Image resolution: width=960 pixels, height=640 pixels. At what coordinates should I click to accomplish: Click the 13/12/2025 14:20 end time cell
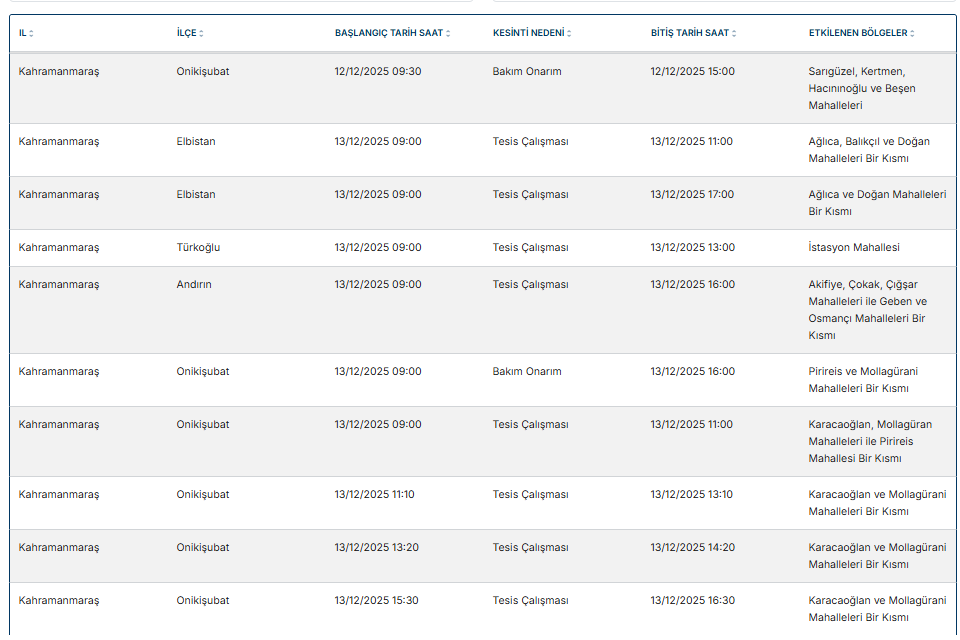(692, 548)
